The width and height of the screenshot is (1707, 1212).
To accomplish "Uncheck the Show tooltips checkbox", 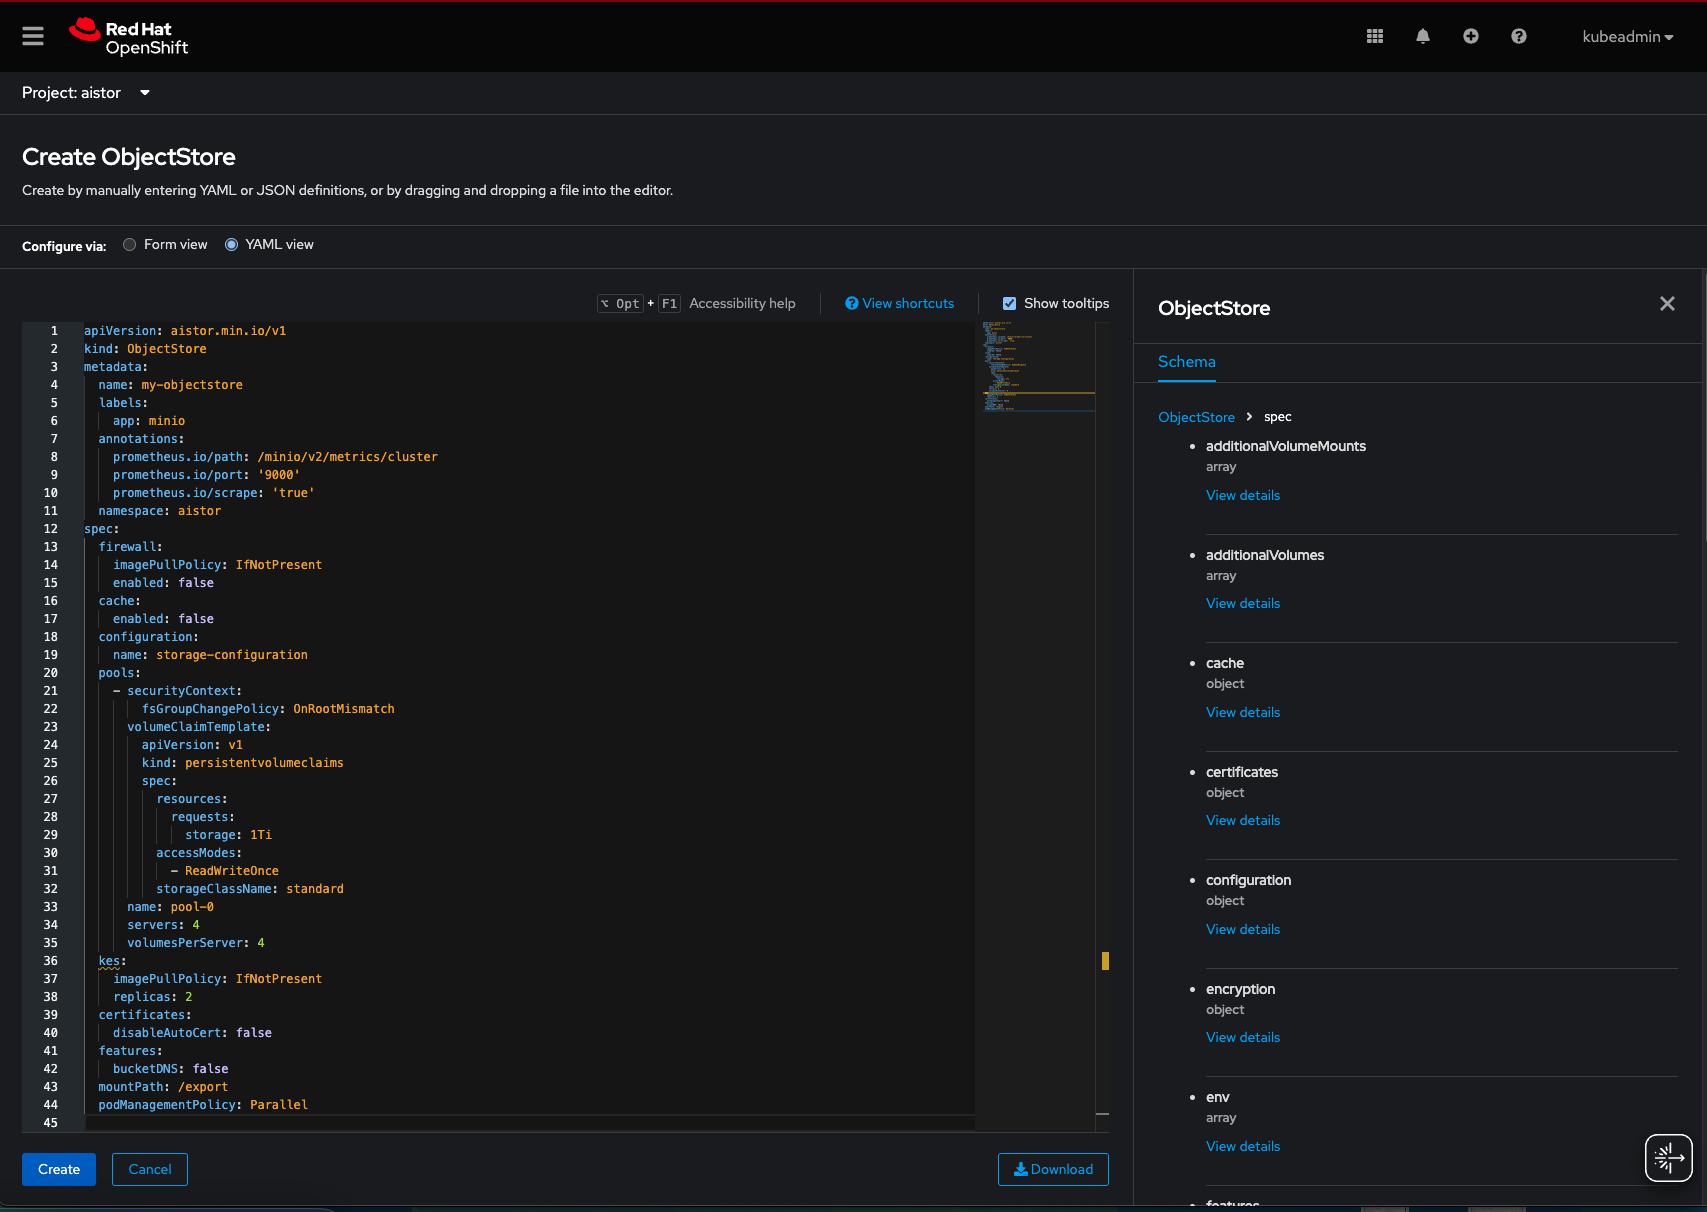I will point(1010,302).
